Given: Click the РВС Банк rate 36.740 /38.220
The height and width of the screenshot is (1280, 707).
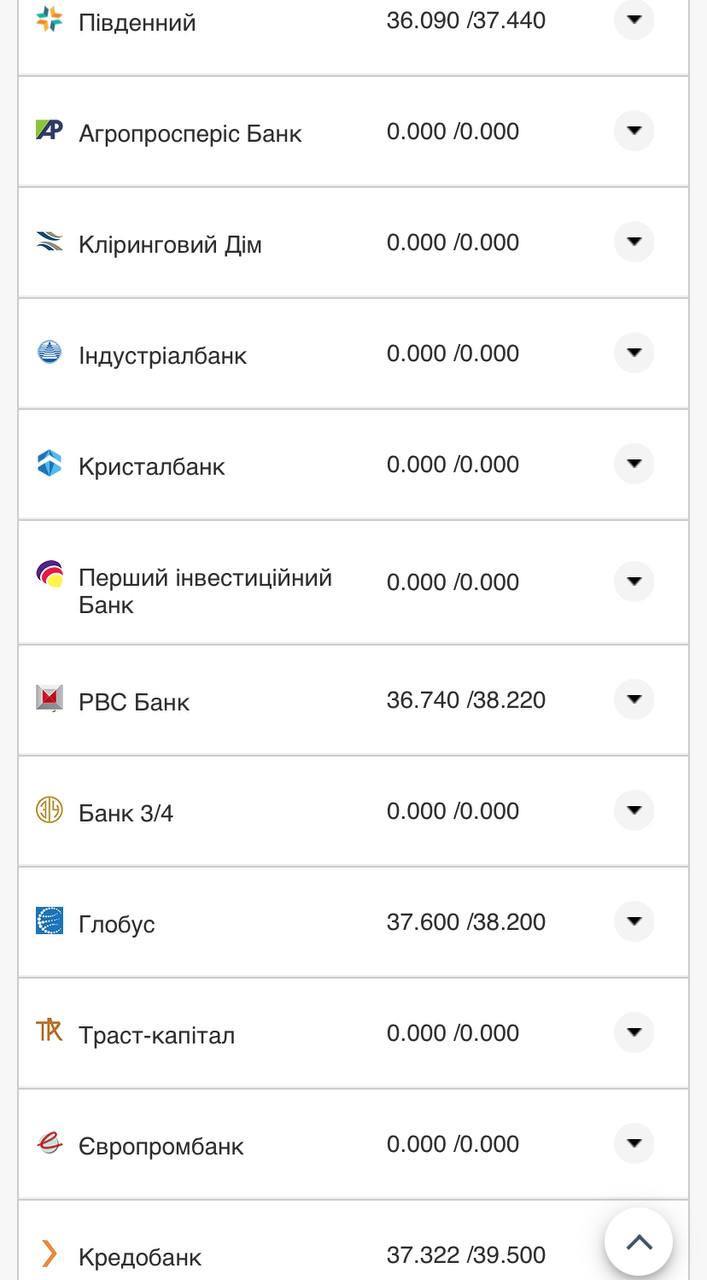Looking at the screenshot, I should pos(466,700).
